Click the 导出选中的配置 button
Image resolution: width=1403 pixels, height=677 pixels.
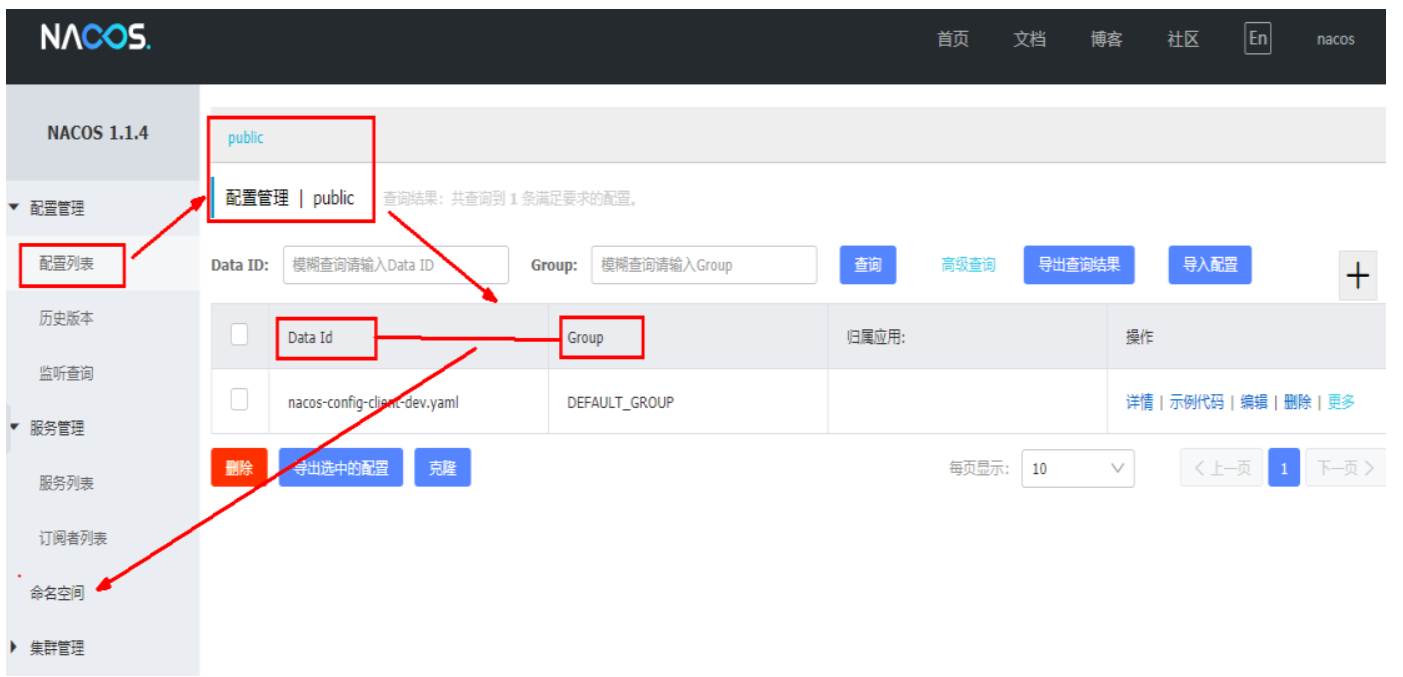[x=341, y=467]
